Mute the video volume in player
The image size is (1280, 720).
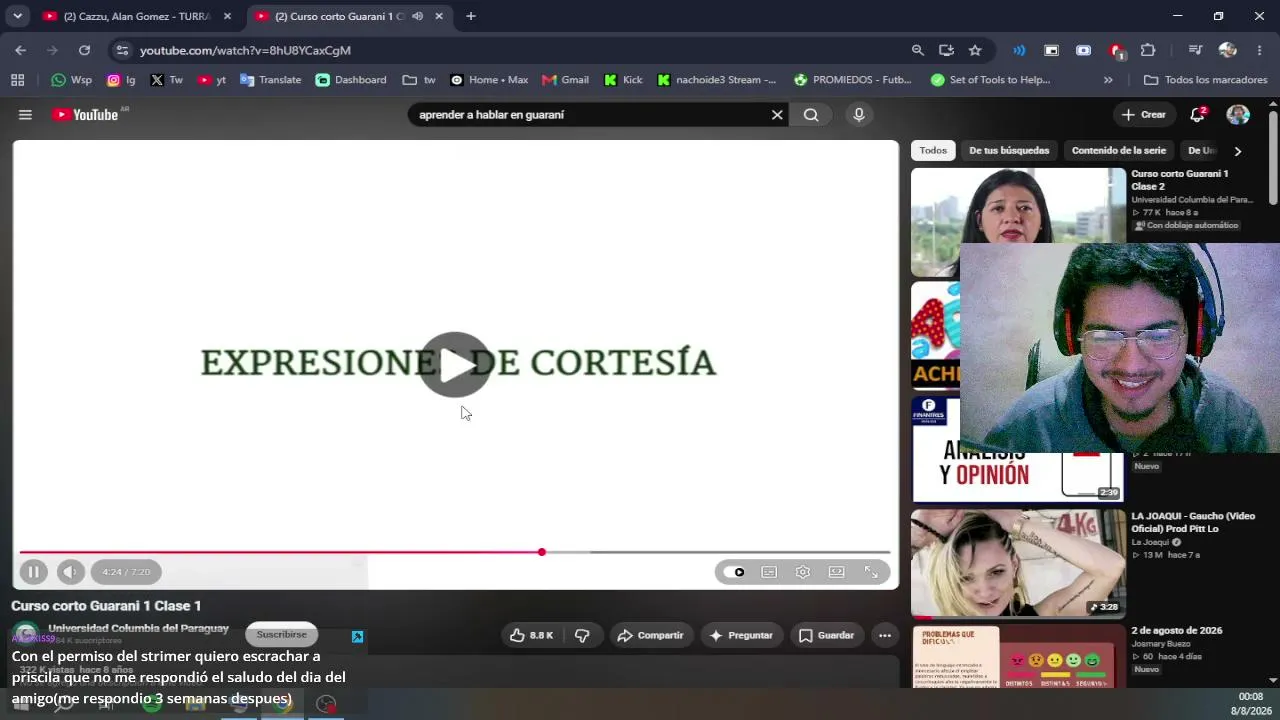(69, 572)
